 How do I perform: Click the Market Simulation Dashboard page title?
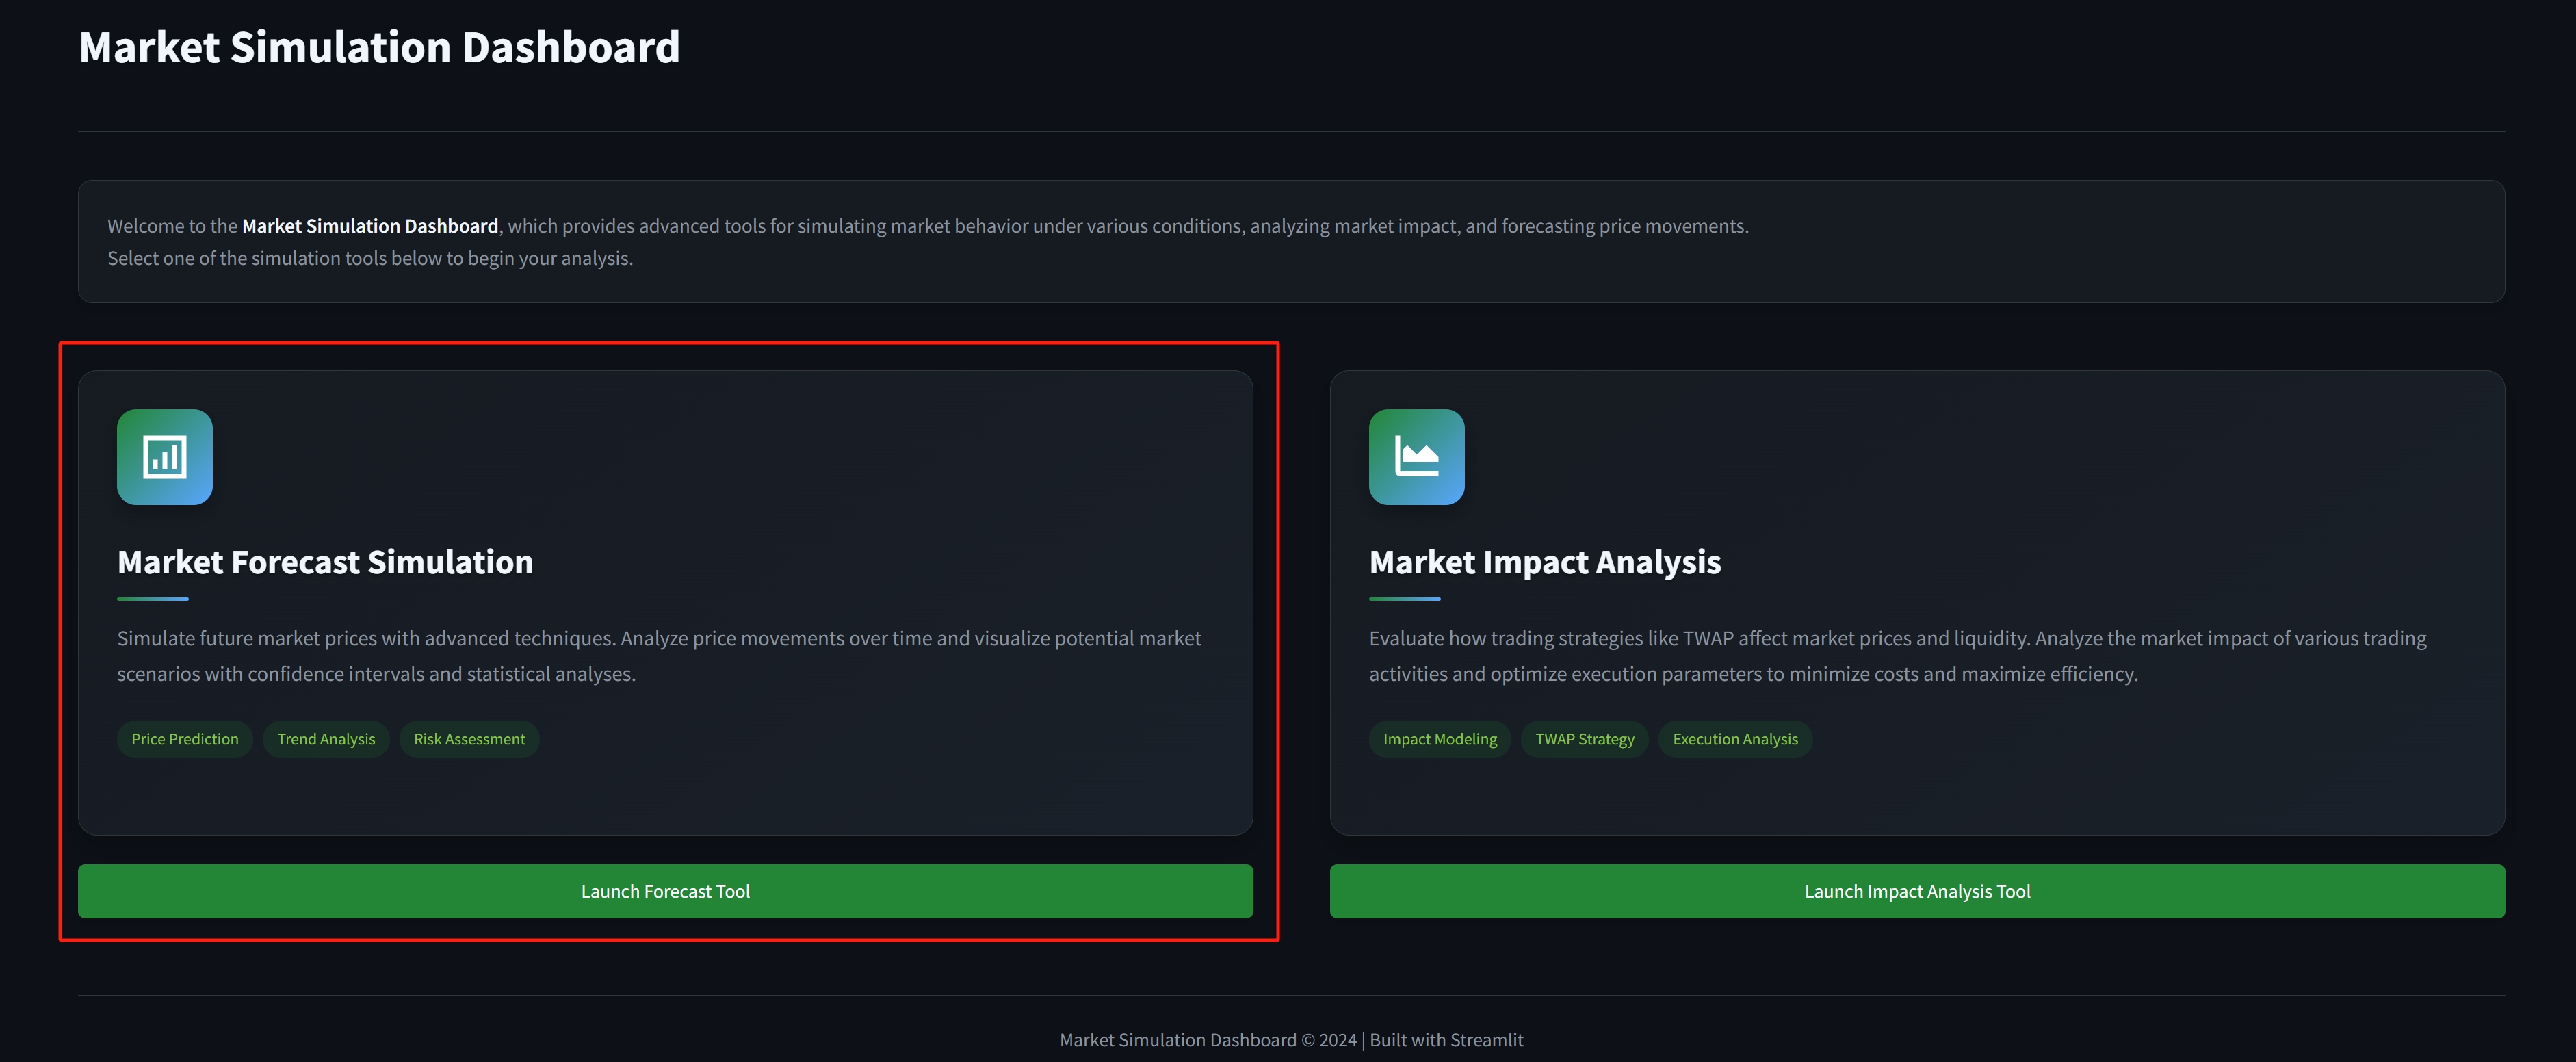(x=379, y=47)
